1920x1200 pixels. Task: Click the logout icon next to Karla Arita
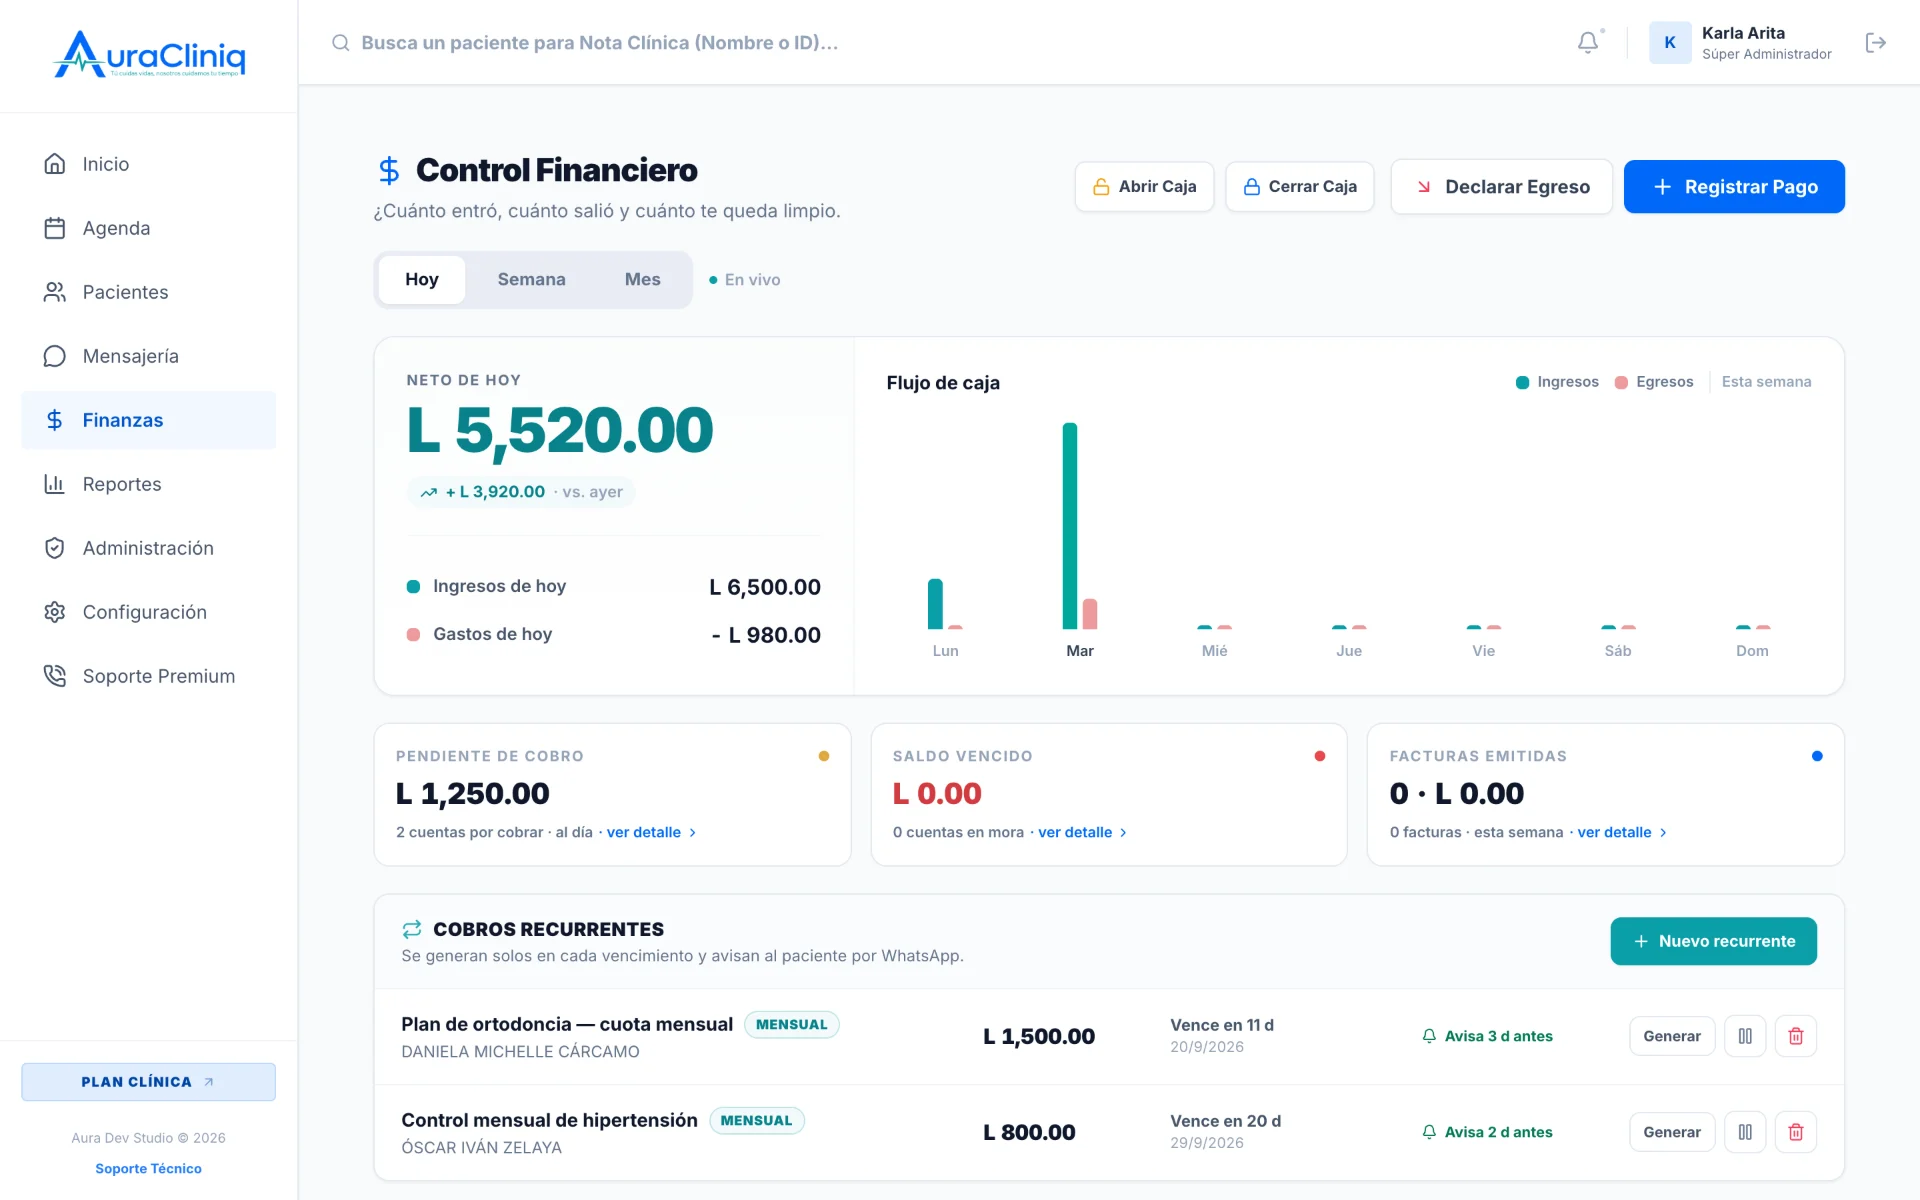1875,43
